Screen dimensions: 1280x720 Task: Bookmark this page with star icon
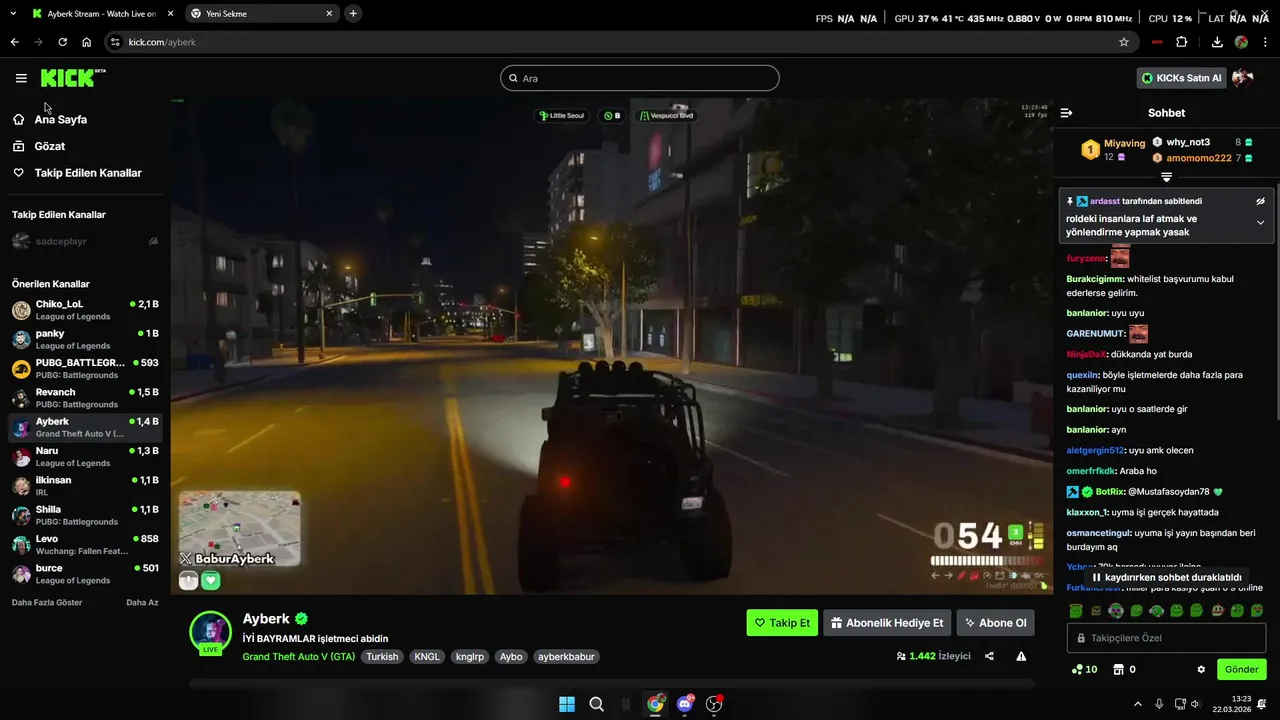[x=1124, y=42]
